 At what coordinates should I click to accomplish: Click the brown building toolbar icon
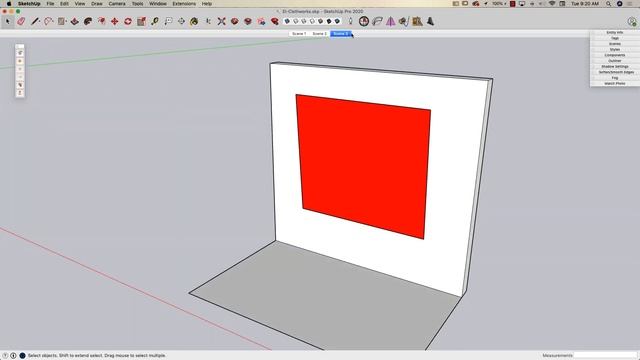[417, 21]
